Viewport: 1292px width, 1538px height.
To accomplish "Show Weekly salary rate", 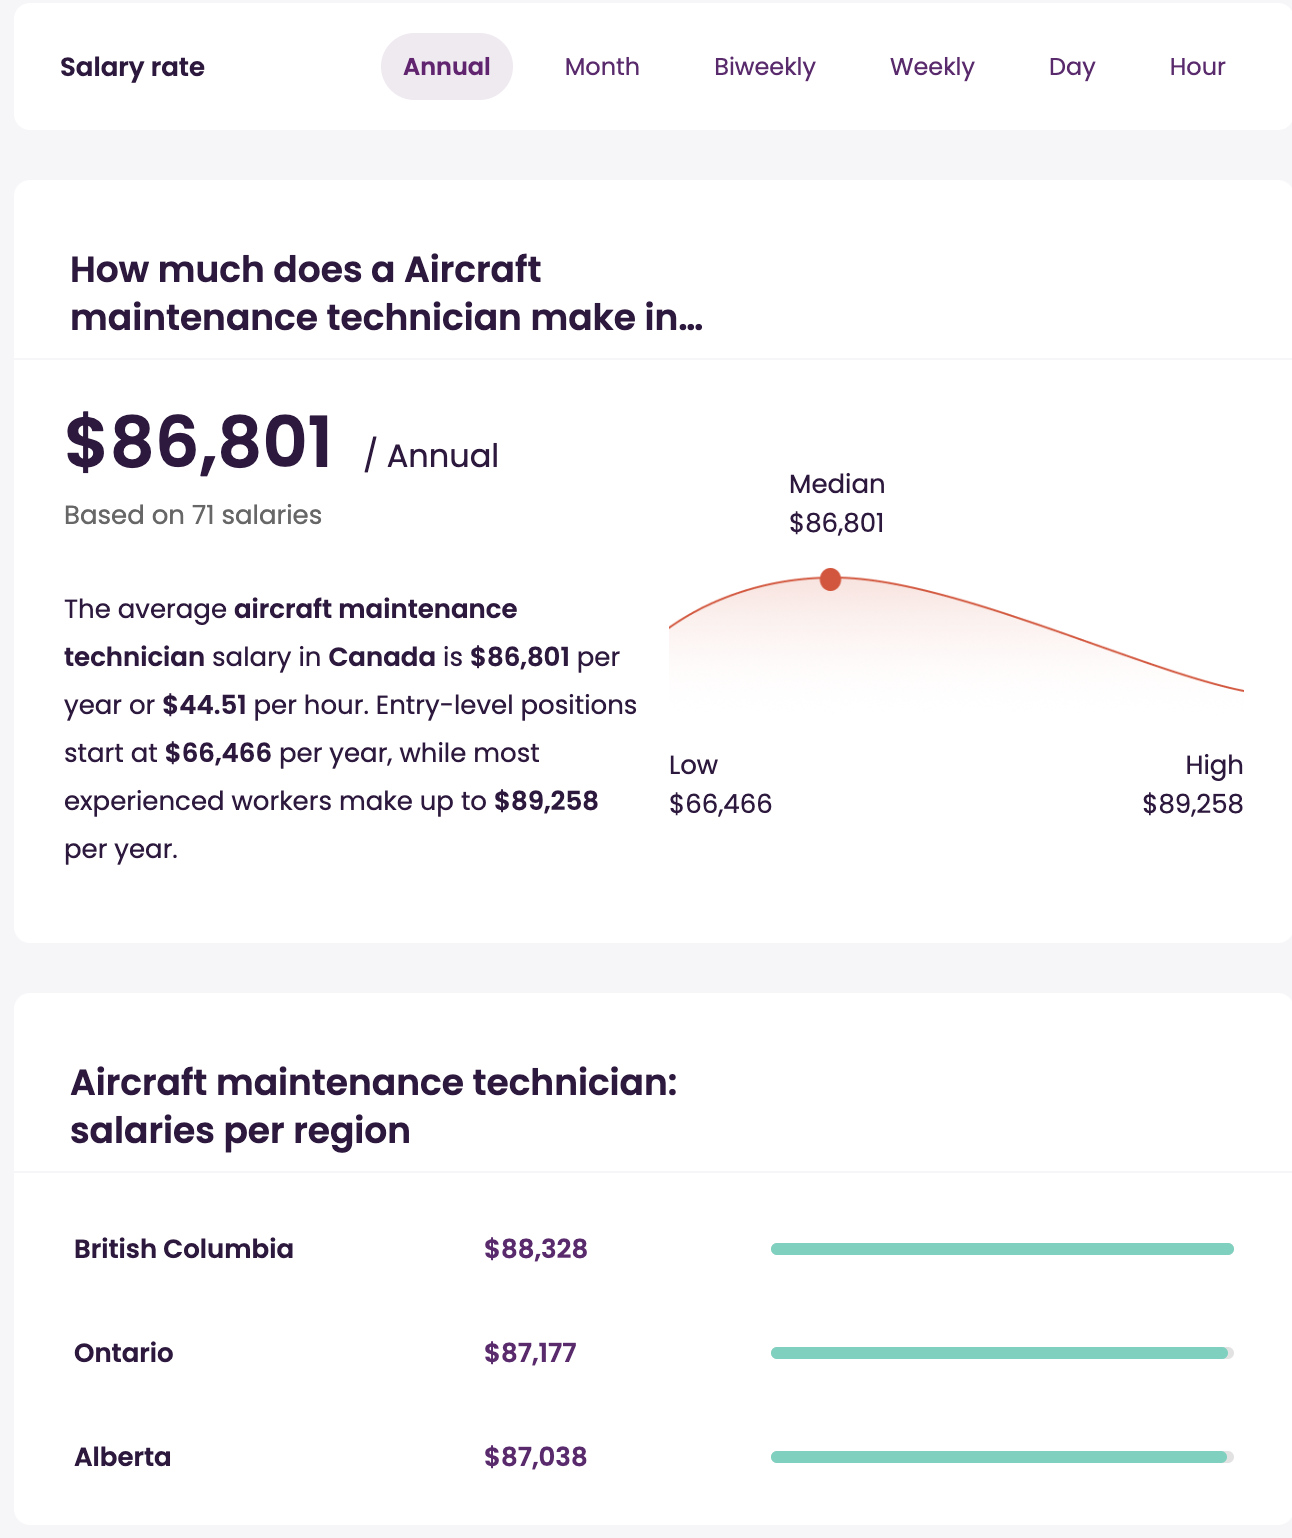I will point(932,67).
